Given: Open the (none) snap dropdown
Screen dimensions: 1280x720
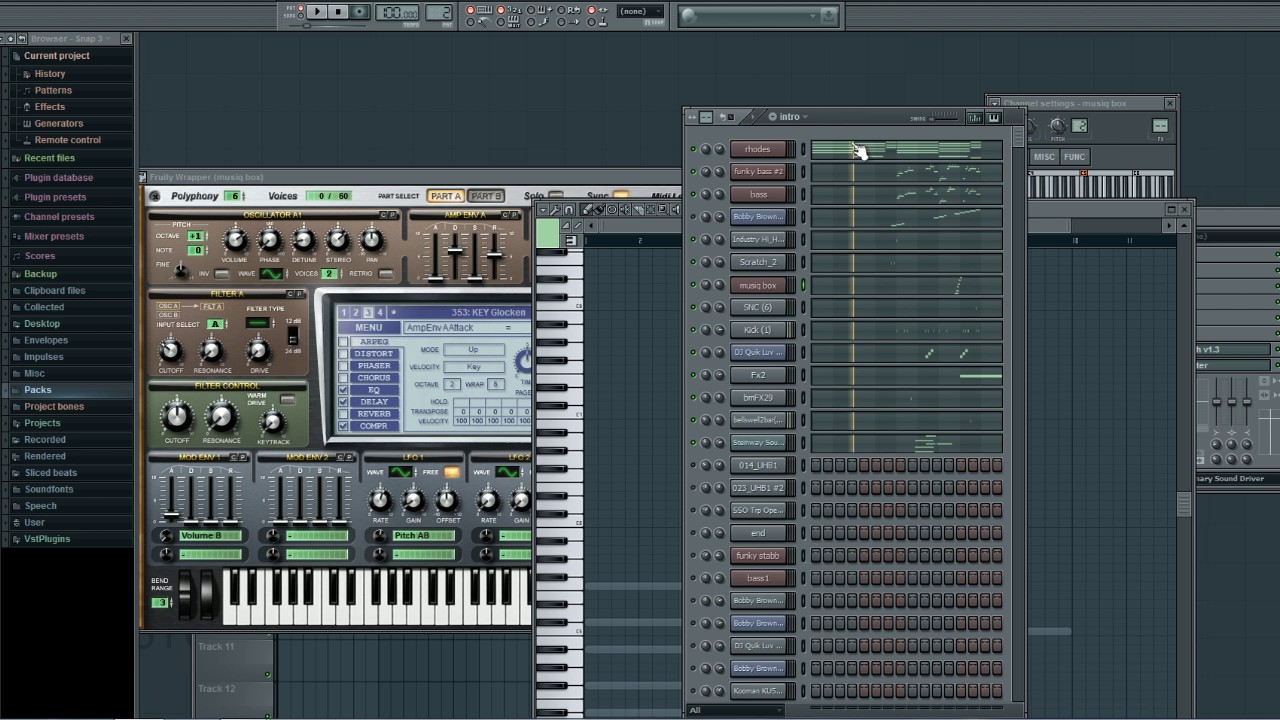Looking at the screenshot, I should (641, 11).
